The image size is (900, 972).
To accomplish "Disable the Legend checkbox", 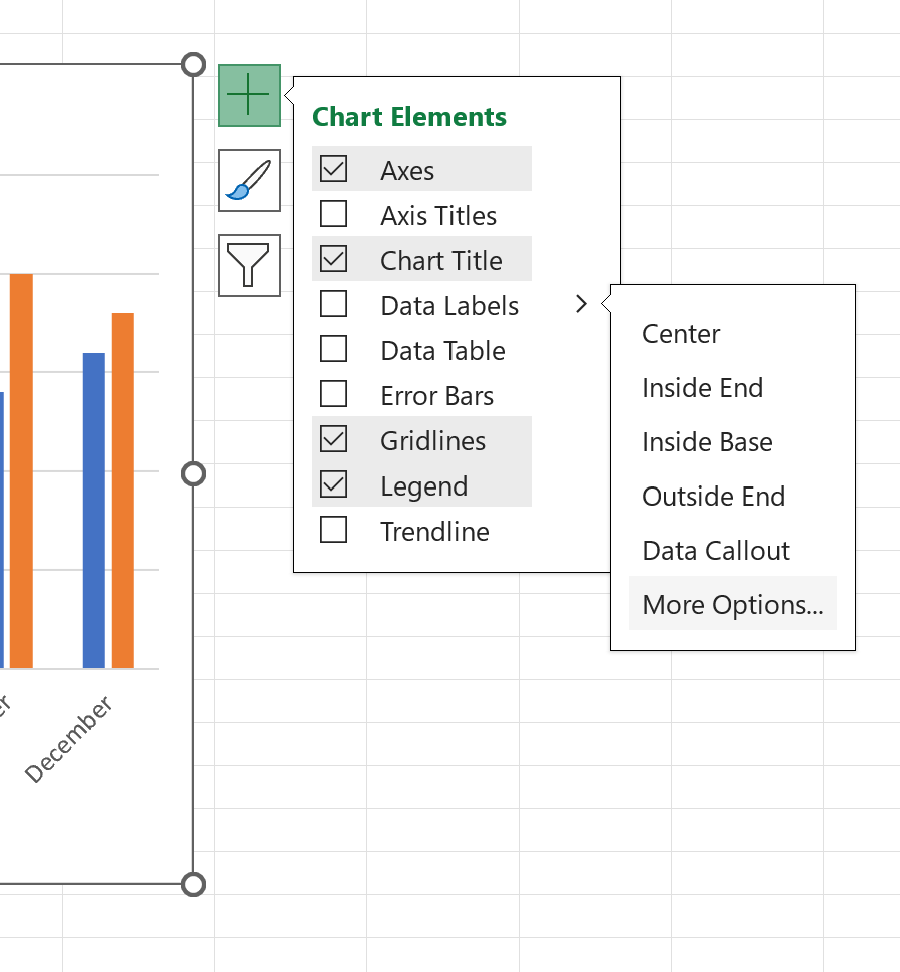I will pos(334,484).
